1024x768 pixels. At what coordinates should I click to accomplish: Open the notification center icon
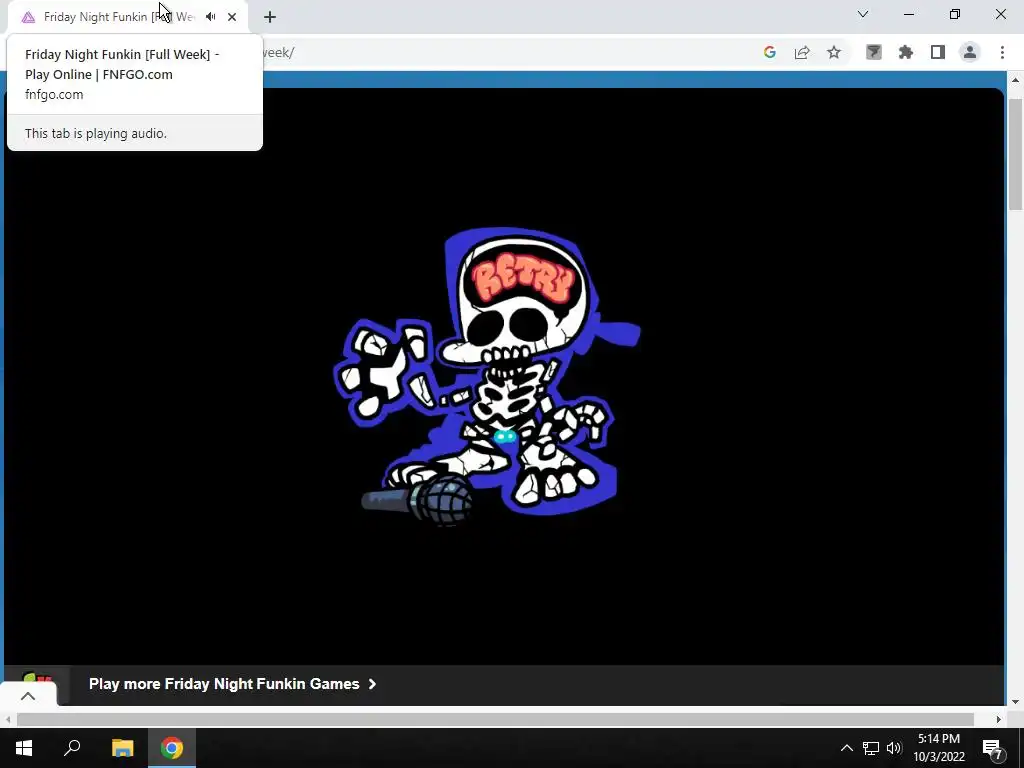(x=993, y=748)
